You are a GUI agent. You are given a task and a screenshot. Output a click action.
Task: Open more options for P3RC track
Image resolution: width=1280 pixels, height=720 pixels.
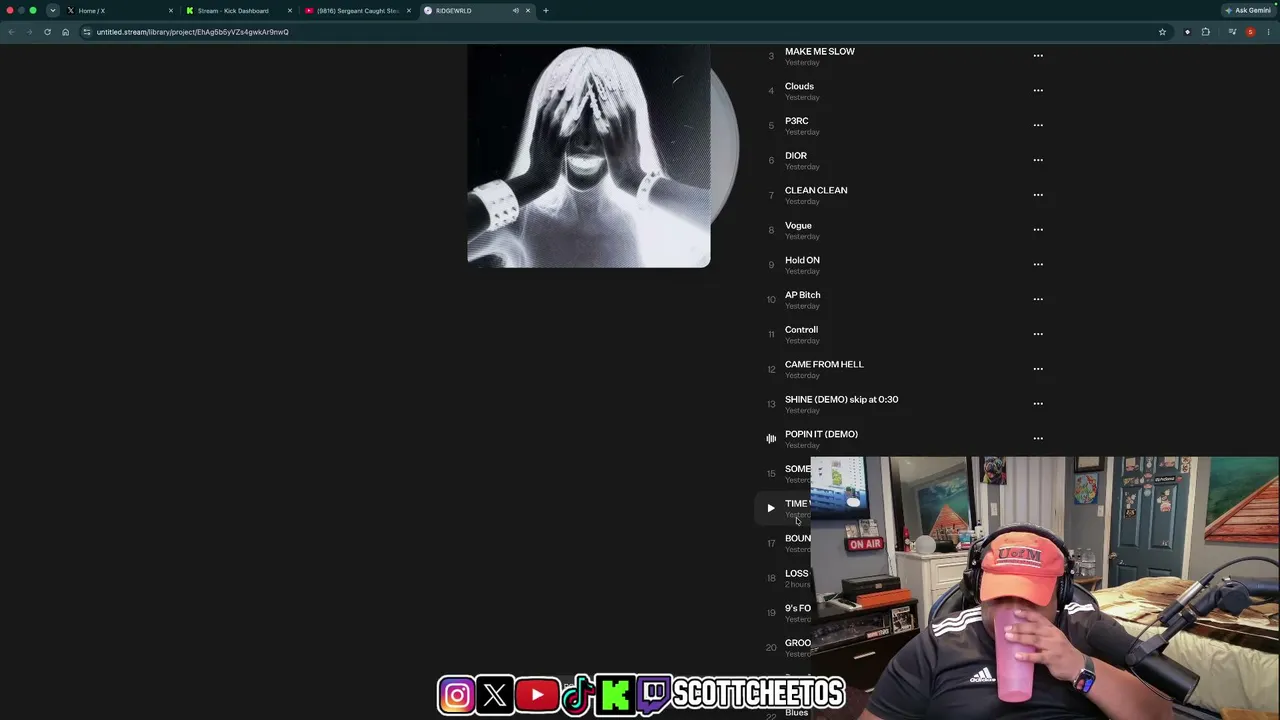(1038, 125)
